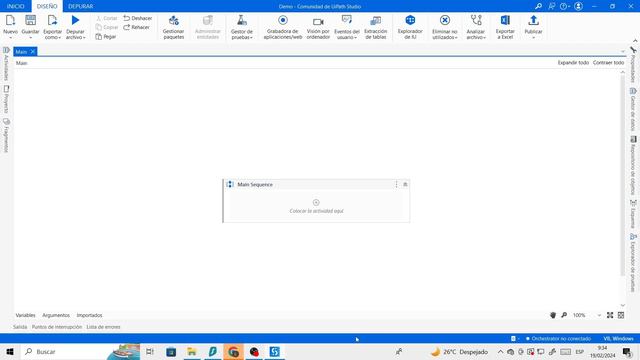Open Visión por ordenador recorder

[318, 27]
